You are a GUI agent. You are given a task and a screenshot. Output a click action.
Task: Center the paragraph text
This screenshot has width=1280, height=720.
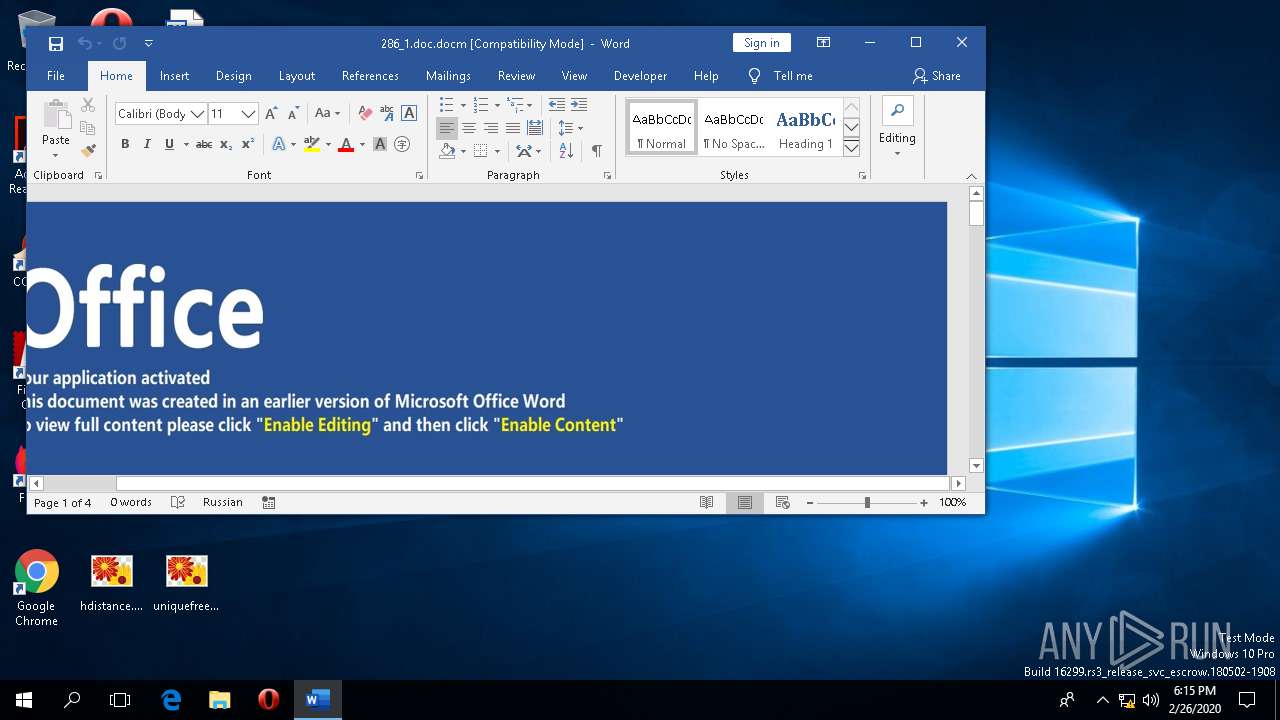pyautogui.click(x=469, y=128)
